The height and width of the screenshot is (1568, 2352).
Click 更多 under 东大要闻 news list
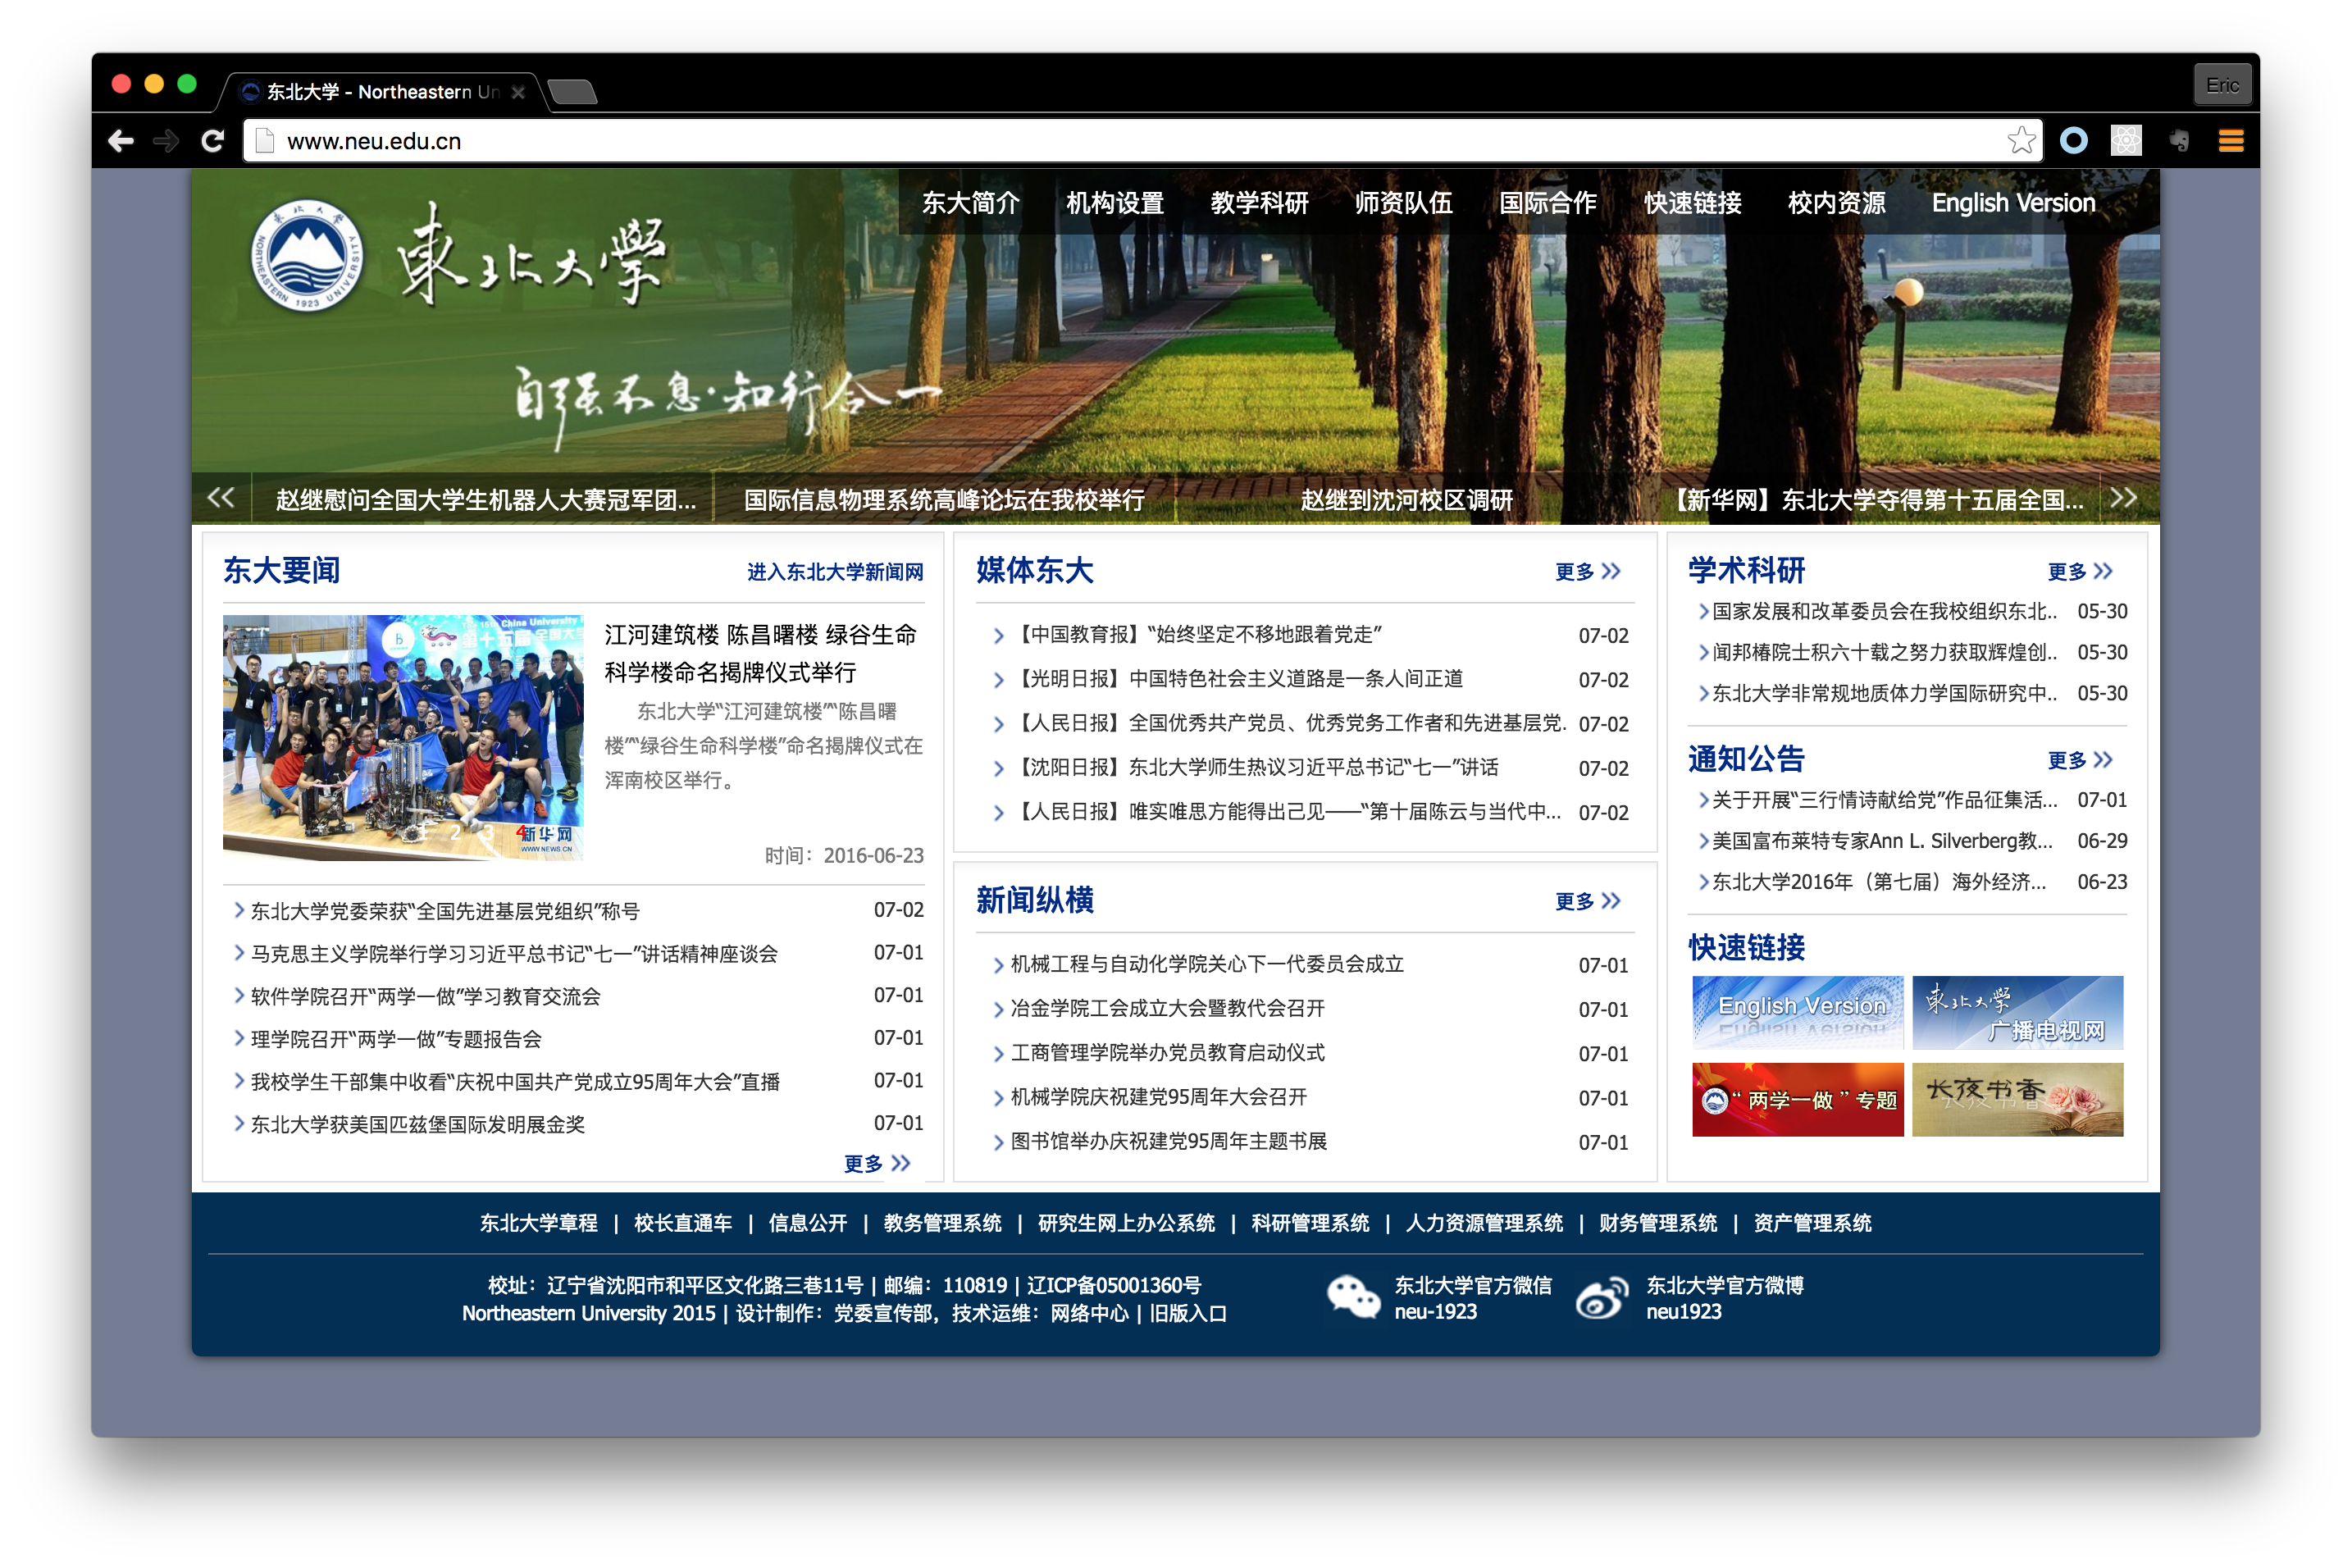pyautogui.click(x=877, y=1163)
